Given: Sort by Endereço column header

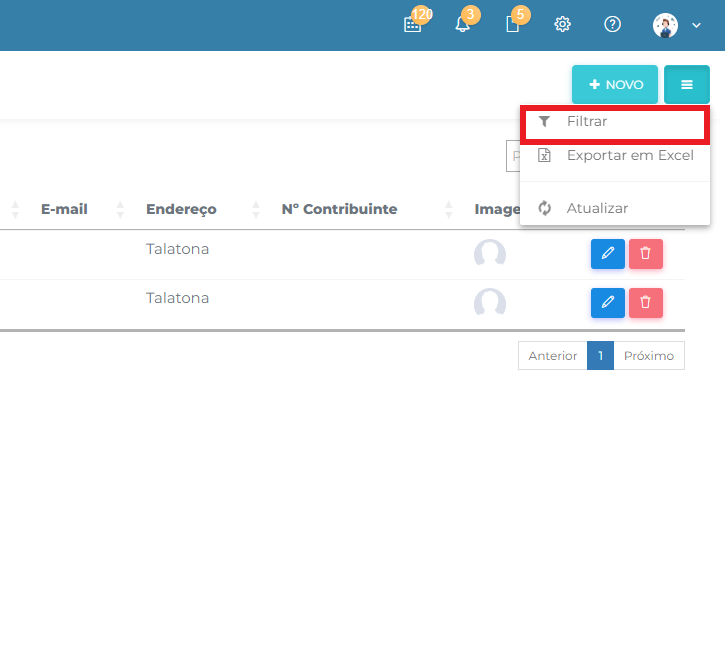Looking at the screenshot, I should [x=181, y=209].
